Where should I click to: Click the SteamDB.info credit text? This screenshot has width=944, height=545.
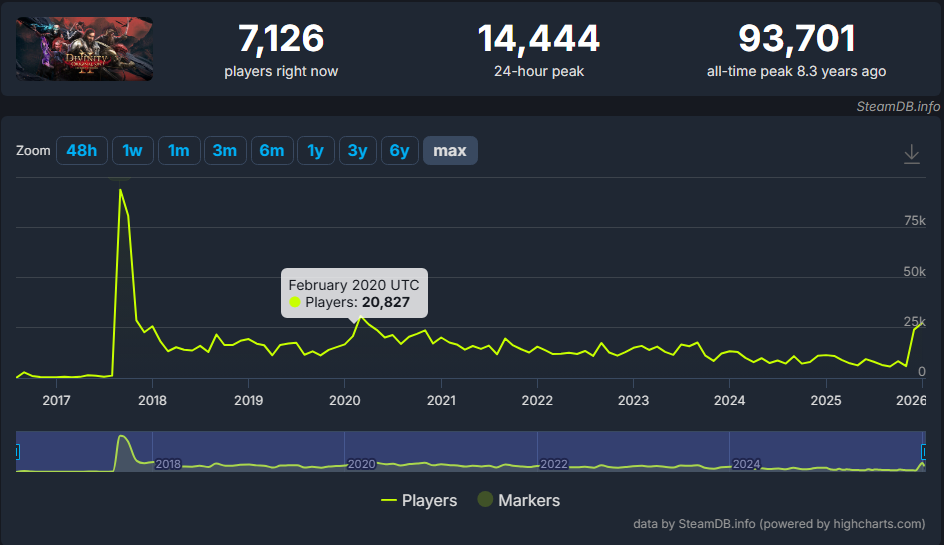tap(898, 107)
